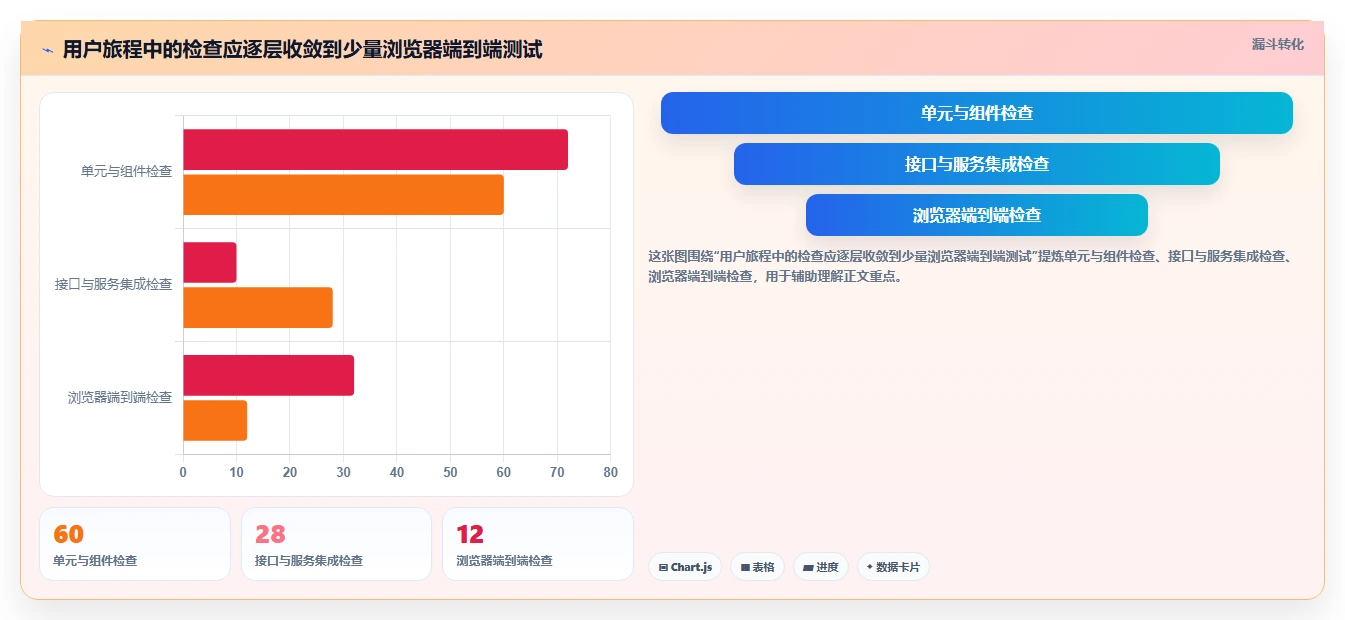1345x620 pixels.
Task: Click the orange bar for 浏览器端到端检查
Action: [x=215, y=420]
